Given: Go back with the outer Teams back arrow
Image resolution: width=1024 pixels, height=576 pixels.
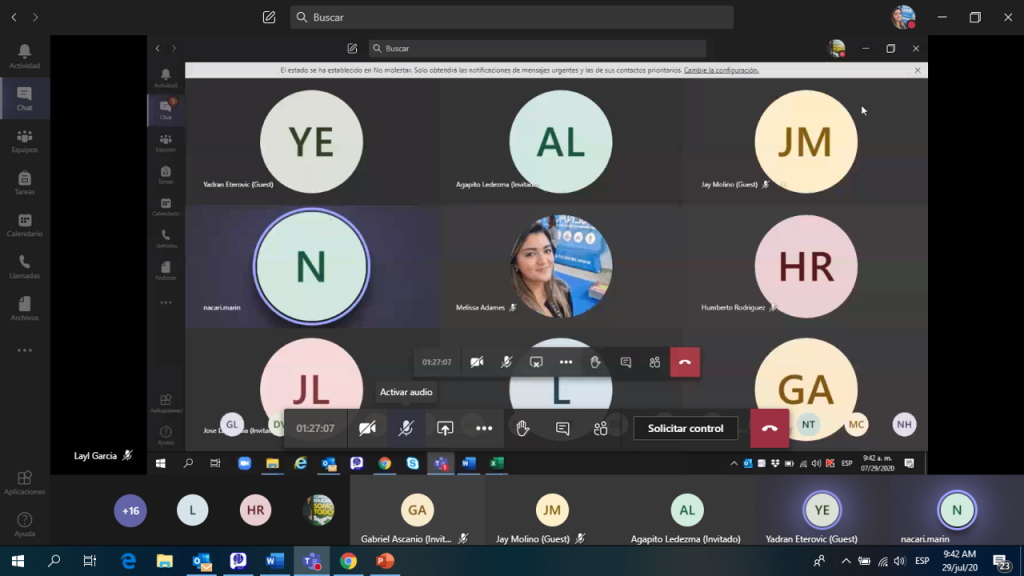Looking at the screenshot, I should 14,18.
